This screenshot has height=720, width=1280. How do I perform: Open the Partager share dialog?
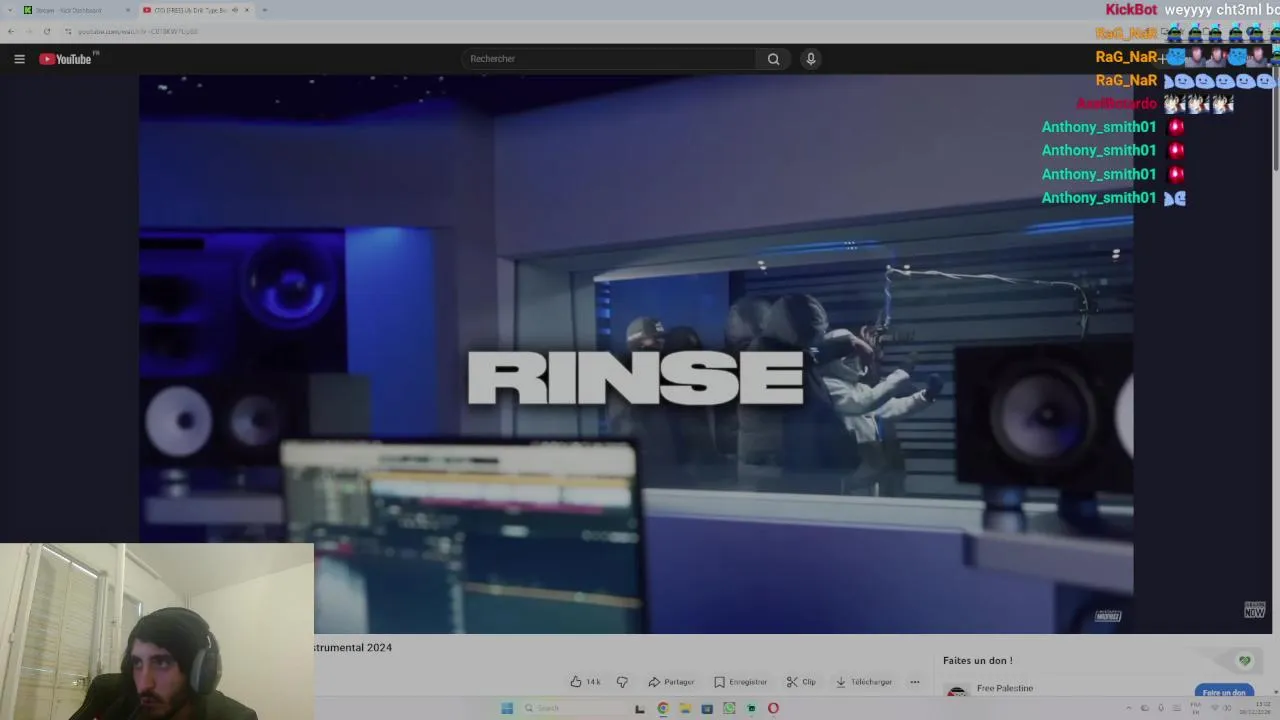click(671, 682)
